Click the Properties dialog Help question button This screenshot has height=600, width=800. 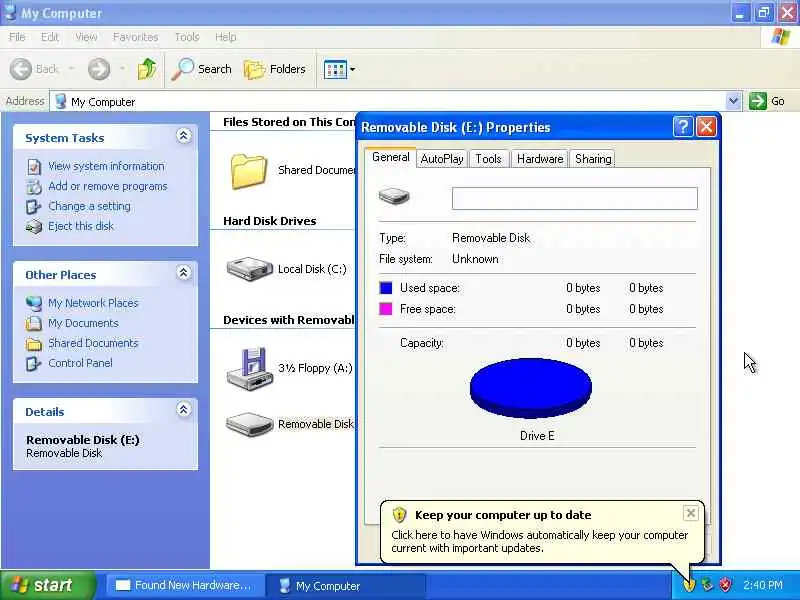coord(683,127)
